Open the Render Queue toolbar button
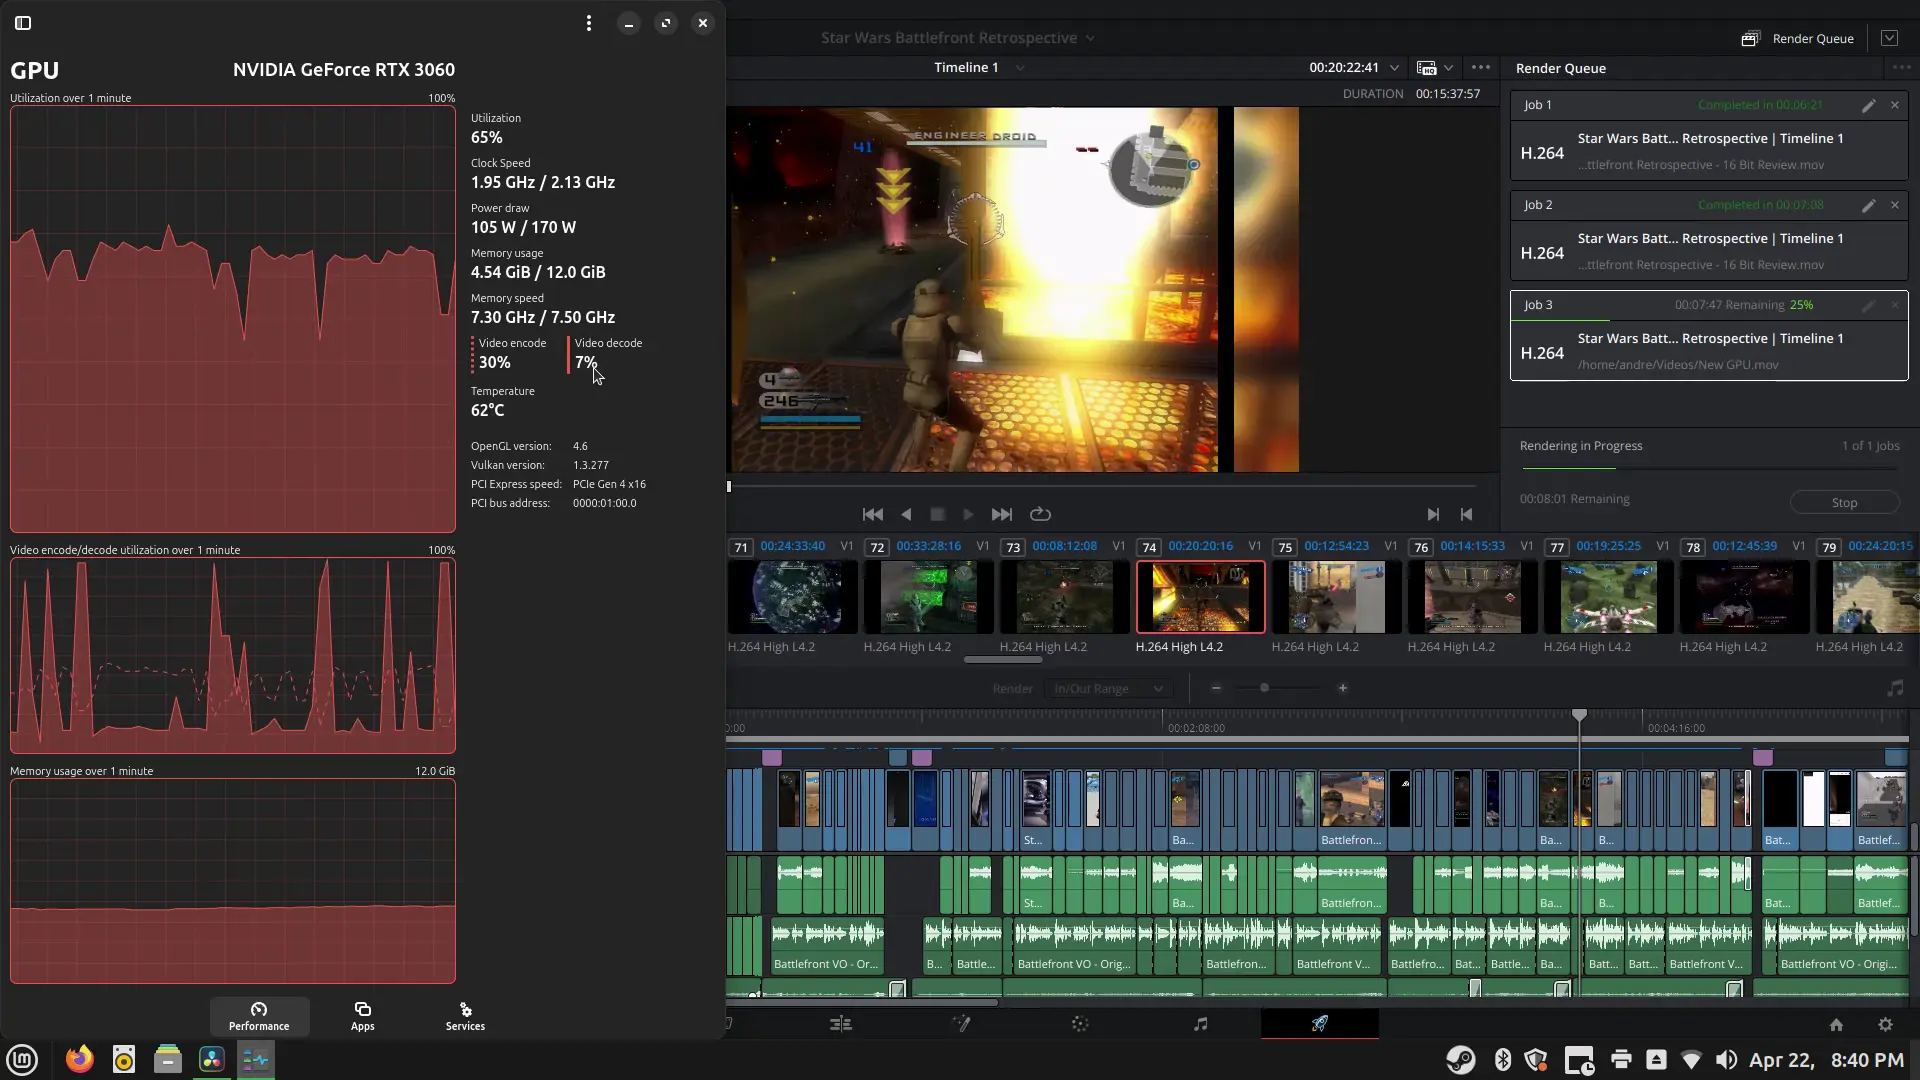This screenshot has width=1920, height=1080. click(x=1798, y=38)
